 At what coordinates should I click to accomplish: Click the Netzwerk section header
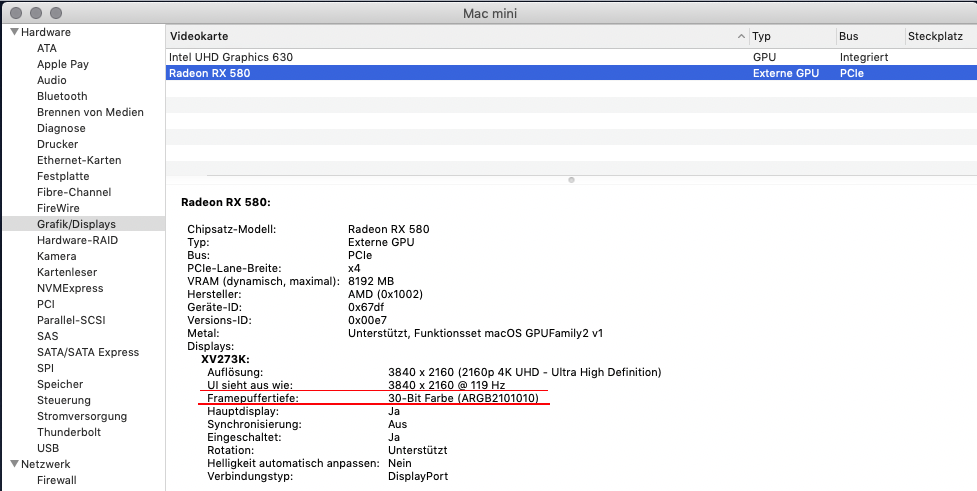(x=45, y=464)
